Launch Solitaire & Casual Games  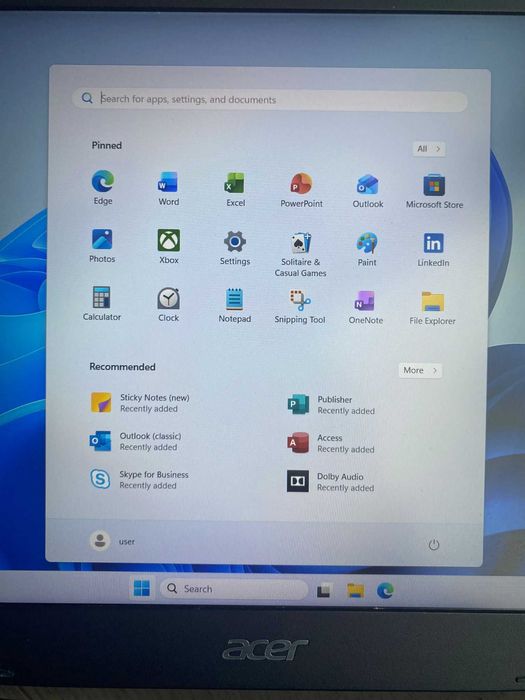pos(300,254)
